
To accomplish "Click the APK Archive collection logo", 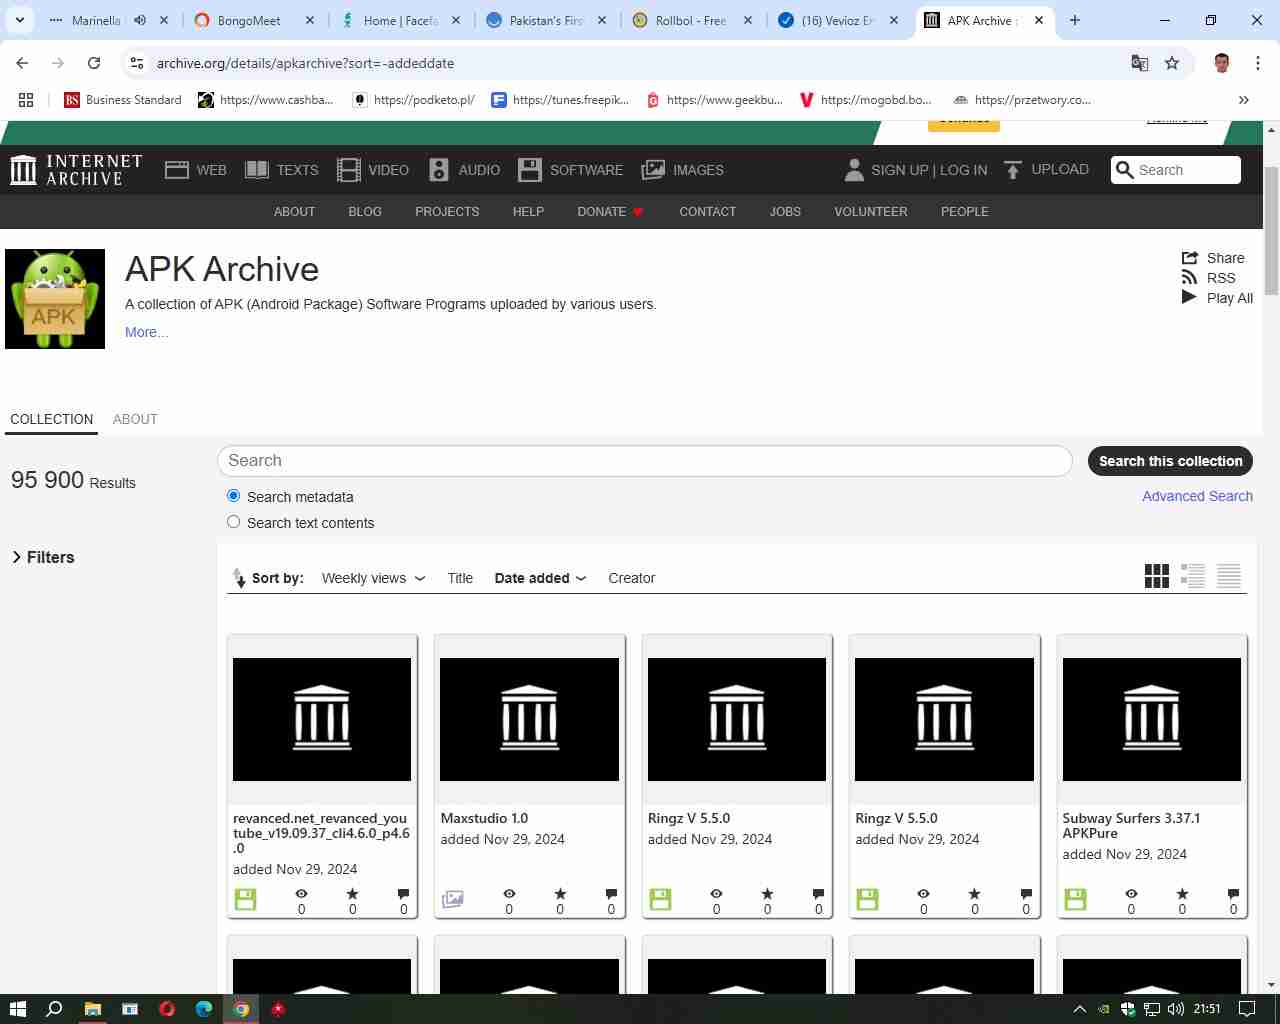I will [x=55, y=299].
